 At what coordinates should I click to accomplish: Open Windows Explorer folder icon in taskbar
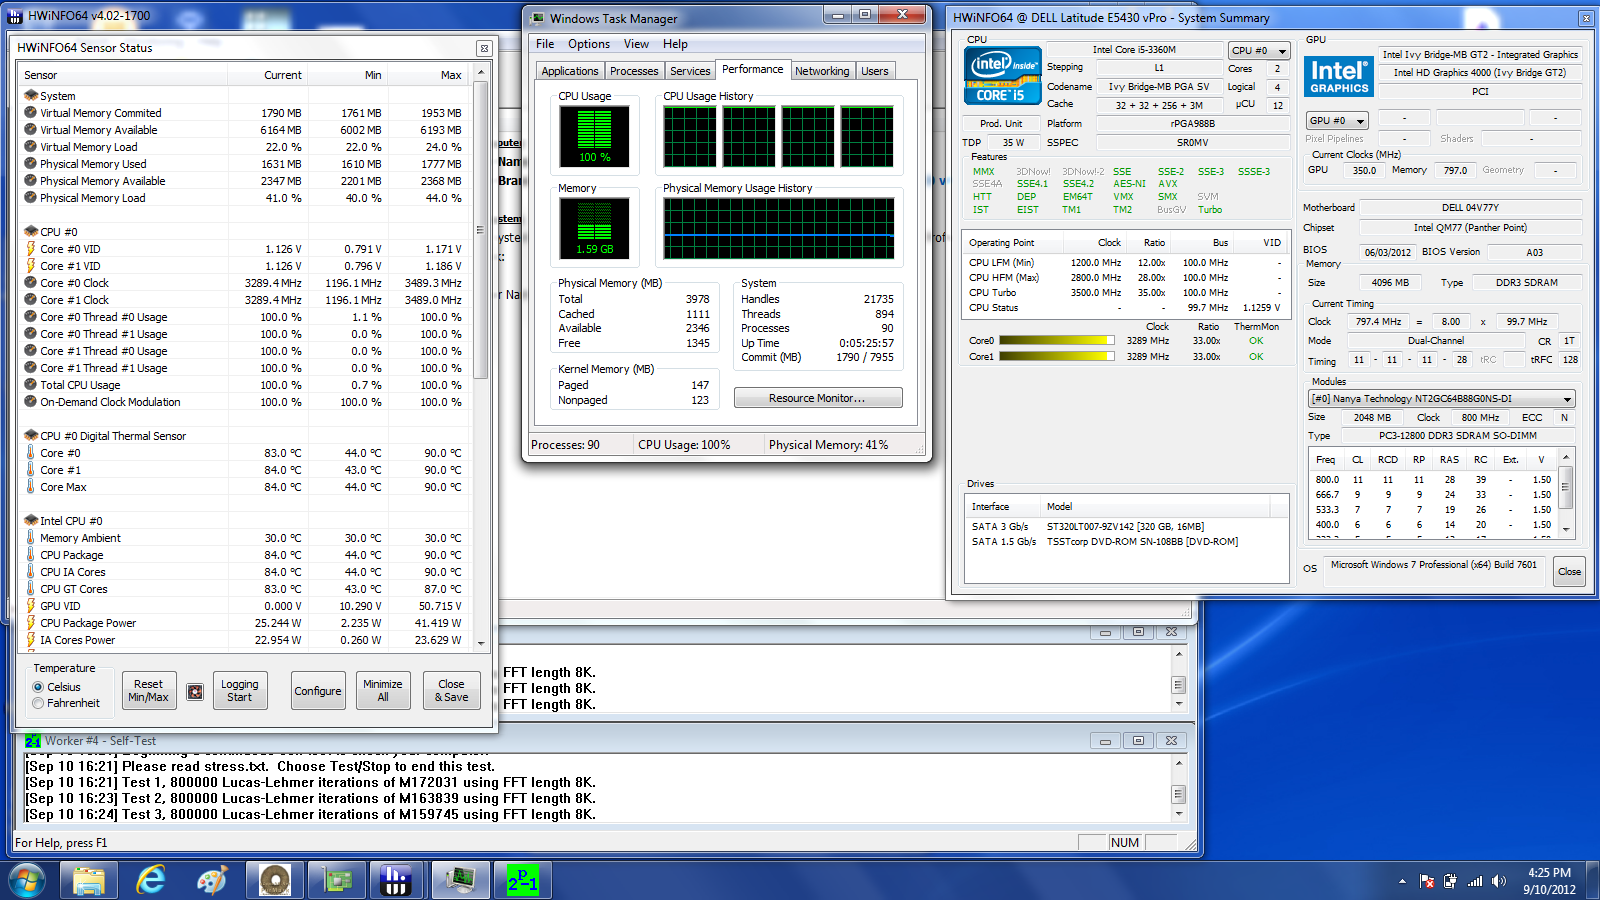pos(89,880)
